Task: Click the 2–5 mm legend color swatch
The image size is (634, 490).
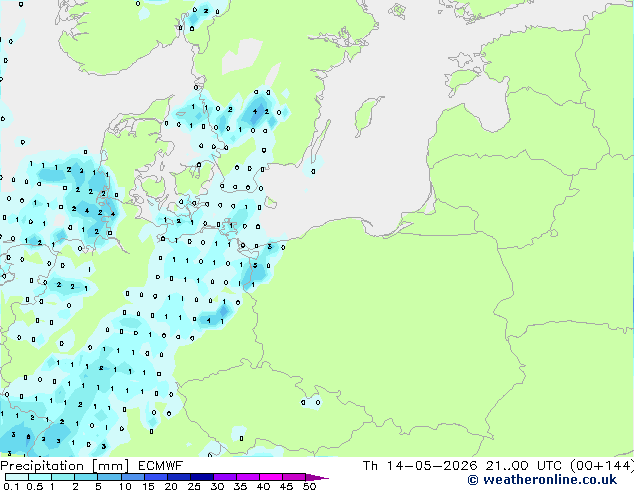Action: tap(86, 477)
